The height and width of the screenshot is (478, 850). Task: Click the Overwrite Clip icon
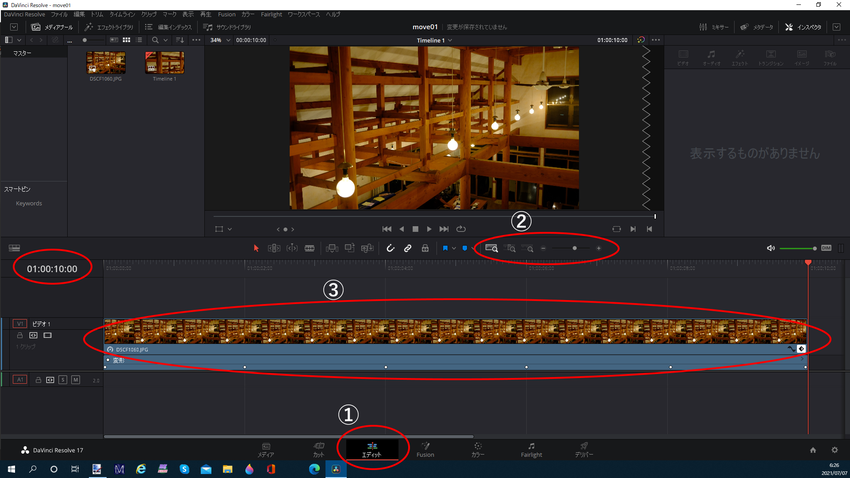coord(350,248)
